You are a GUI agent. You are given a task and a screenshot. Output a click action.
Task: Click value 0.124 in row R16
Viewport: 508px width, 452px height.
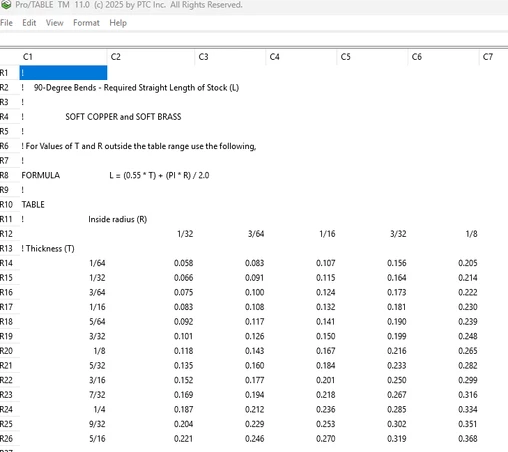pyautogui.click(x=326, y=293)
